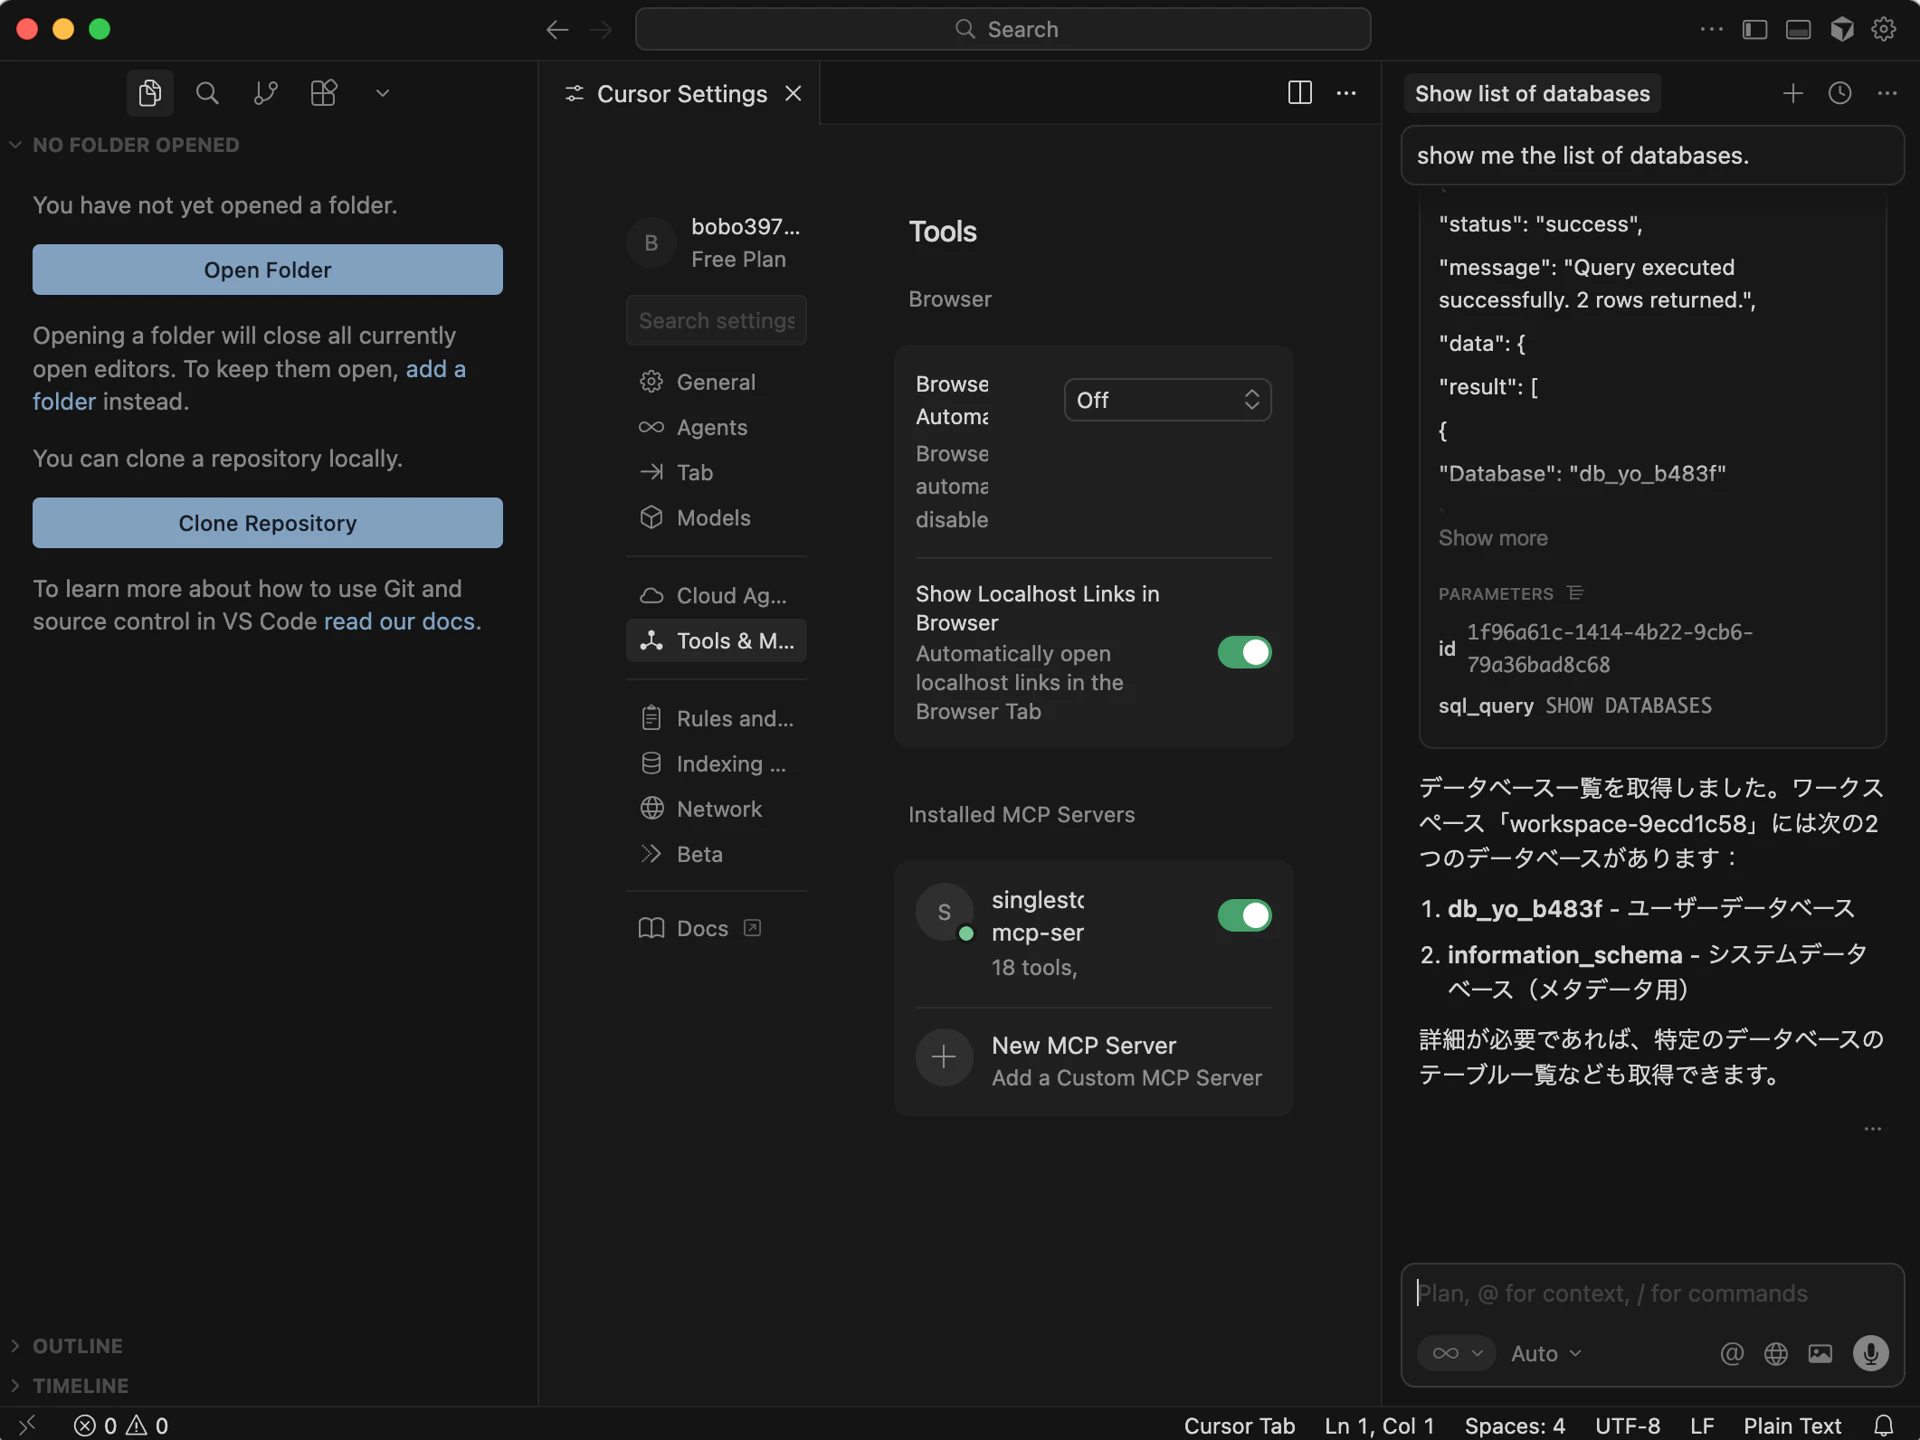Image resolution: width=1920 pixels, height=1440 pixels.
Task: Focus the chat prompt input field
Action: (1652, 1293)
